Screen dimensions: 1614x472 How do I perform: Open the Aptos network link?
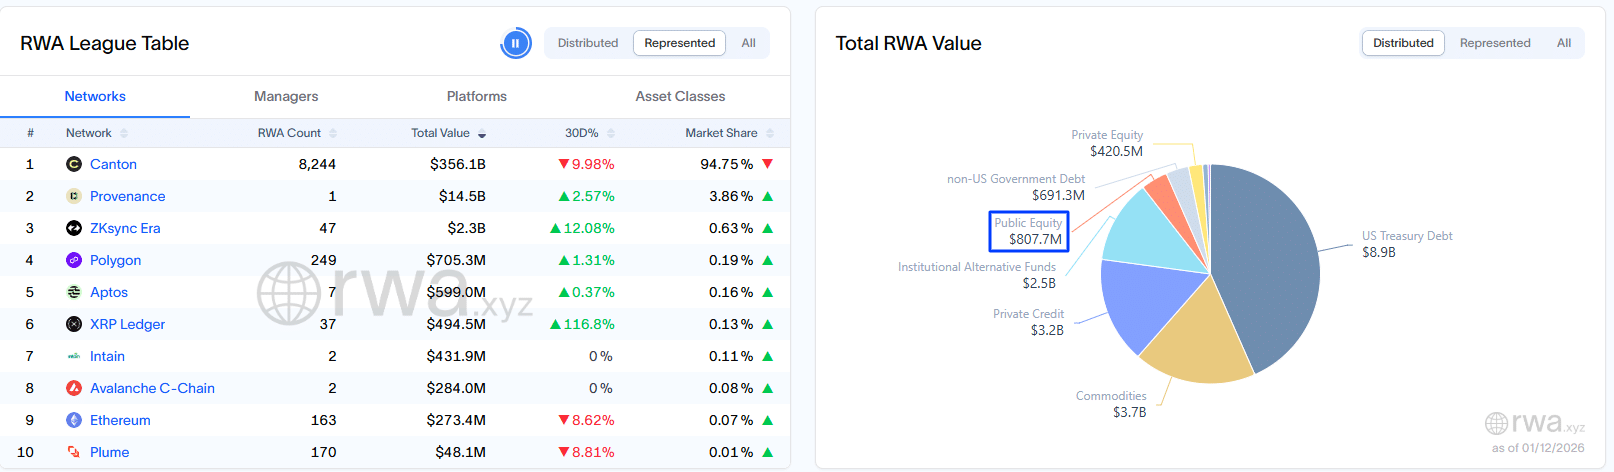109,292
